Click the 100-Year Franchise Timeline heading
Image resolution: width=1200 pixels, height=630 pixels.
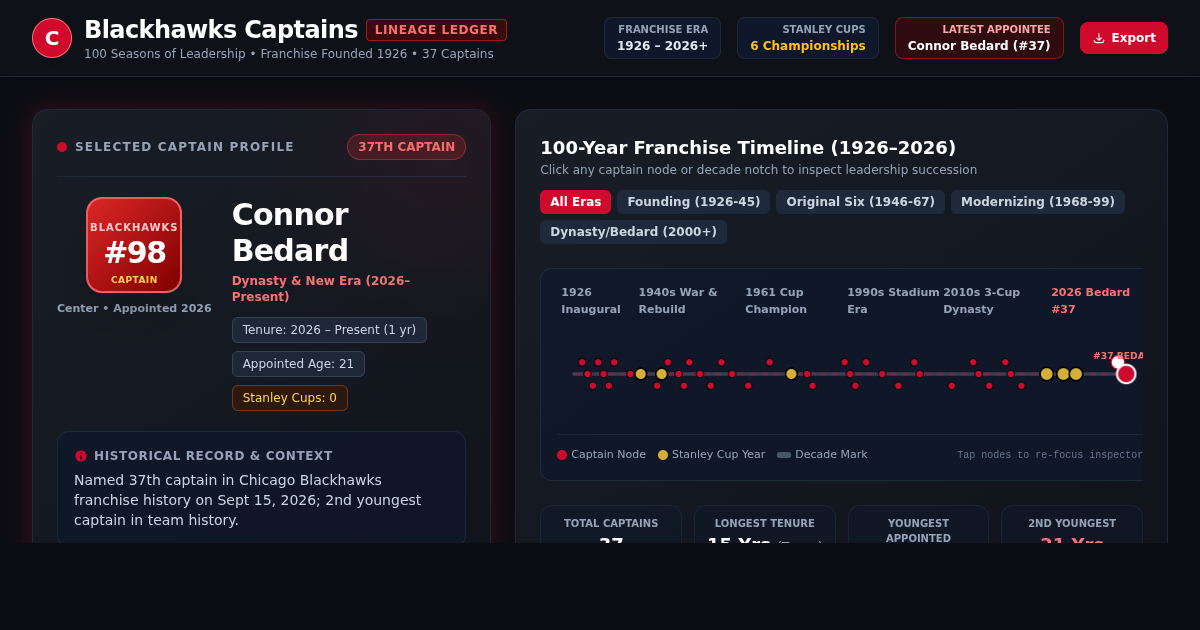tap(748, 148)
